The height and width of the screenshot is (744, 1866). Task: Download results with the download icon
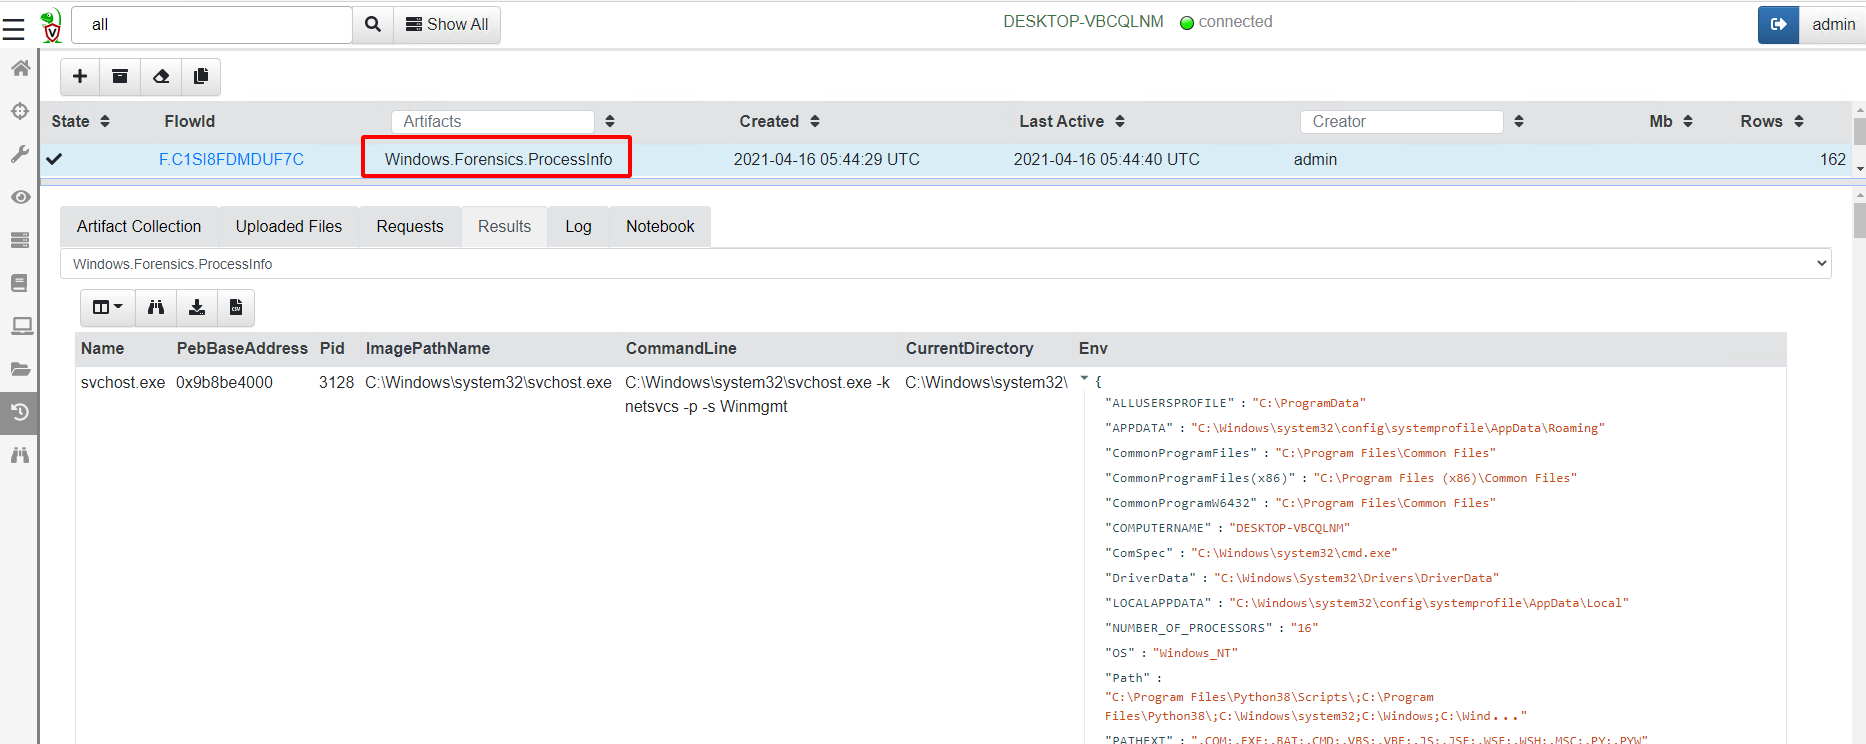click(197, 308)
